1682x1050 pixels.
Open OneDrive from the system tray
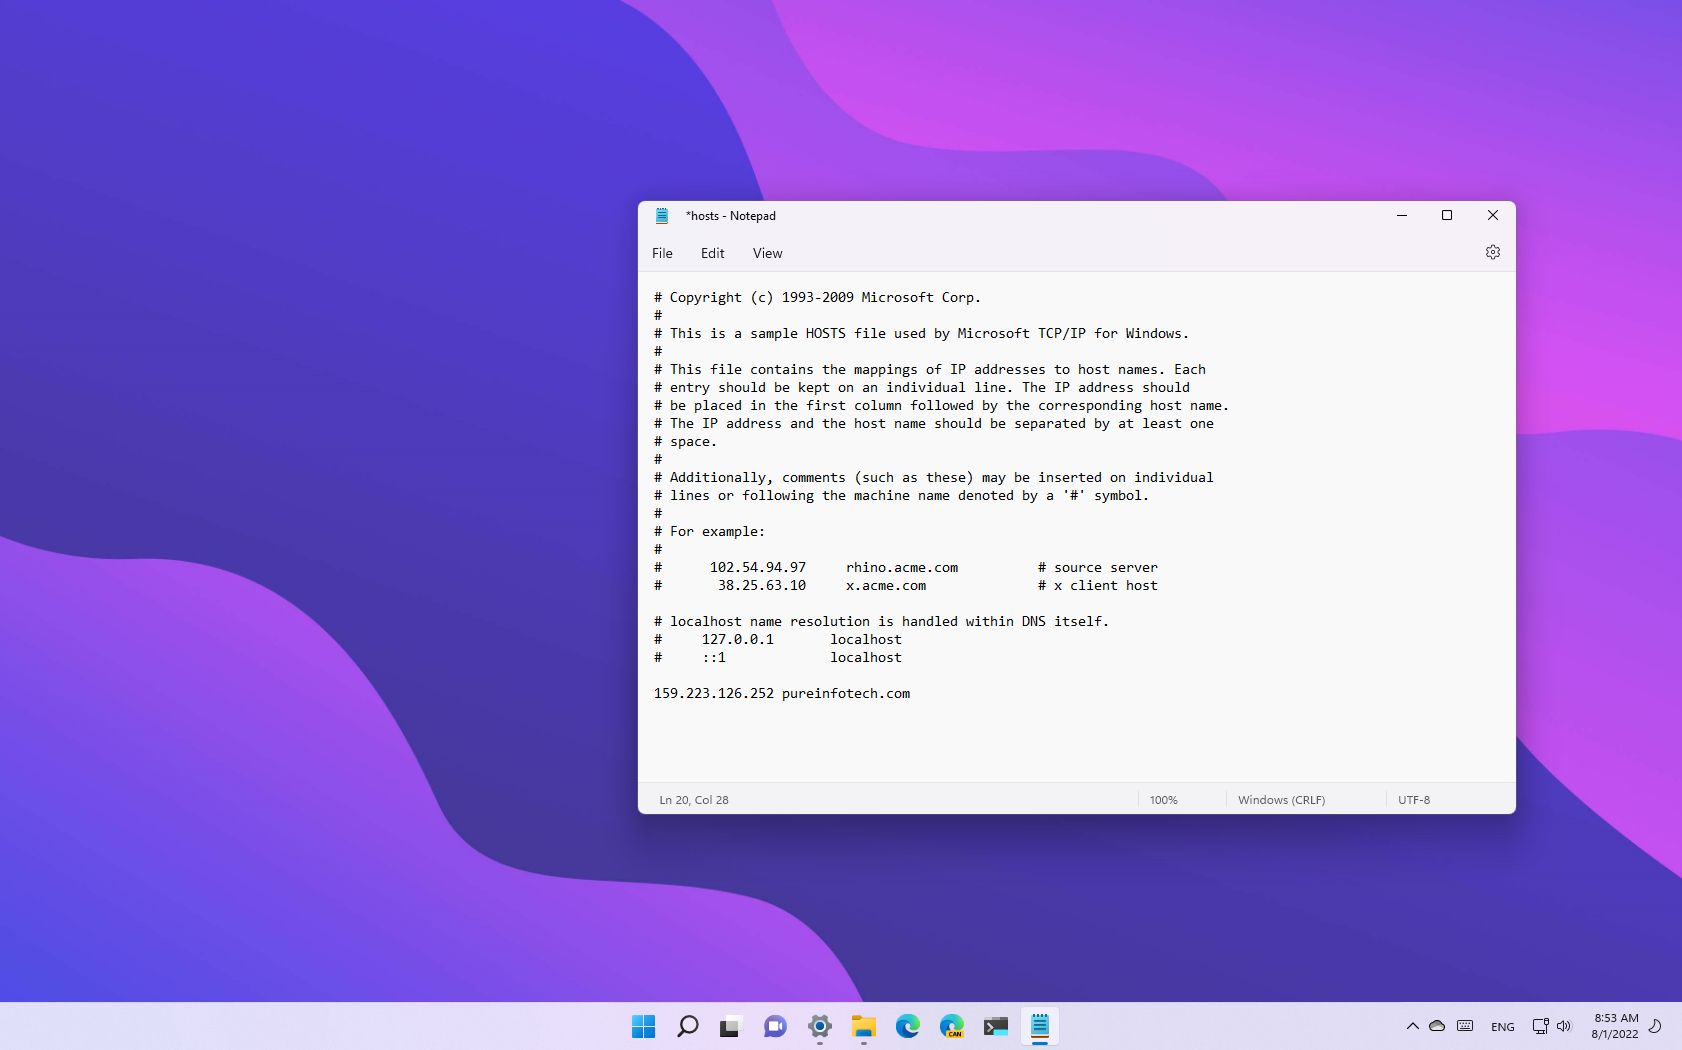click(1437, 1026)
